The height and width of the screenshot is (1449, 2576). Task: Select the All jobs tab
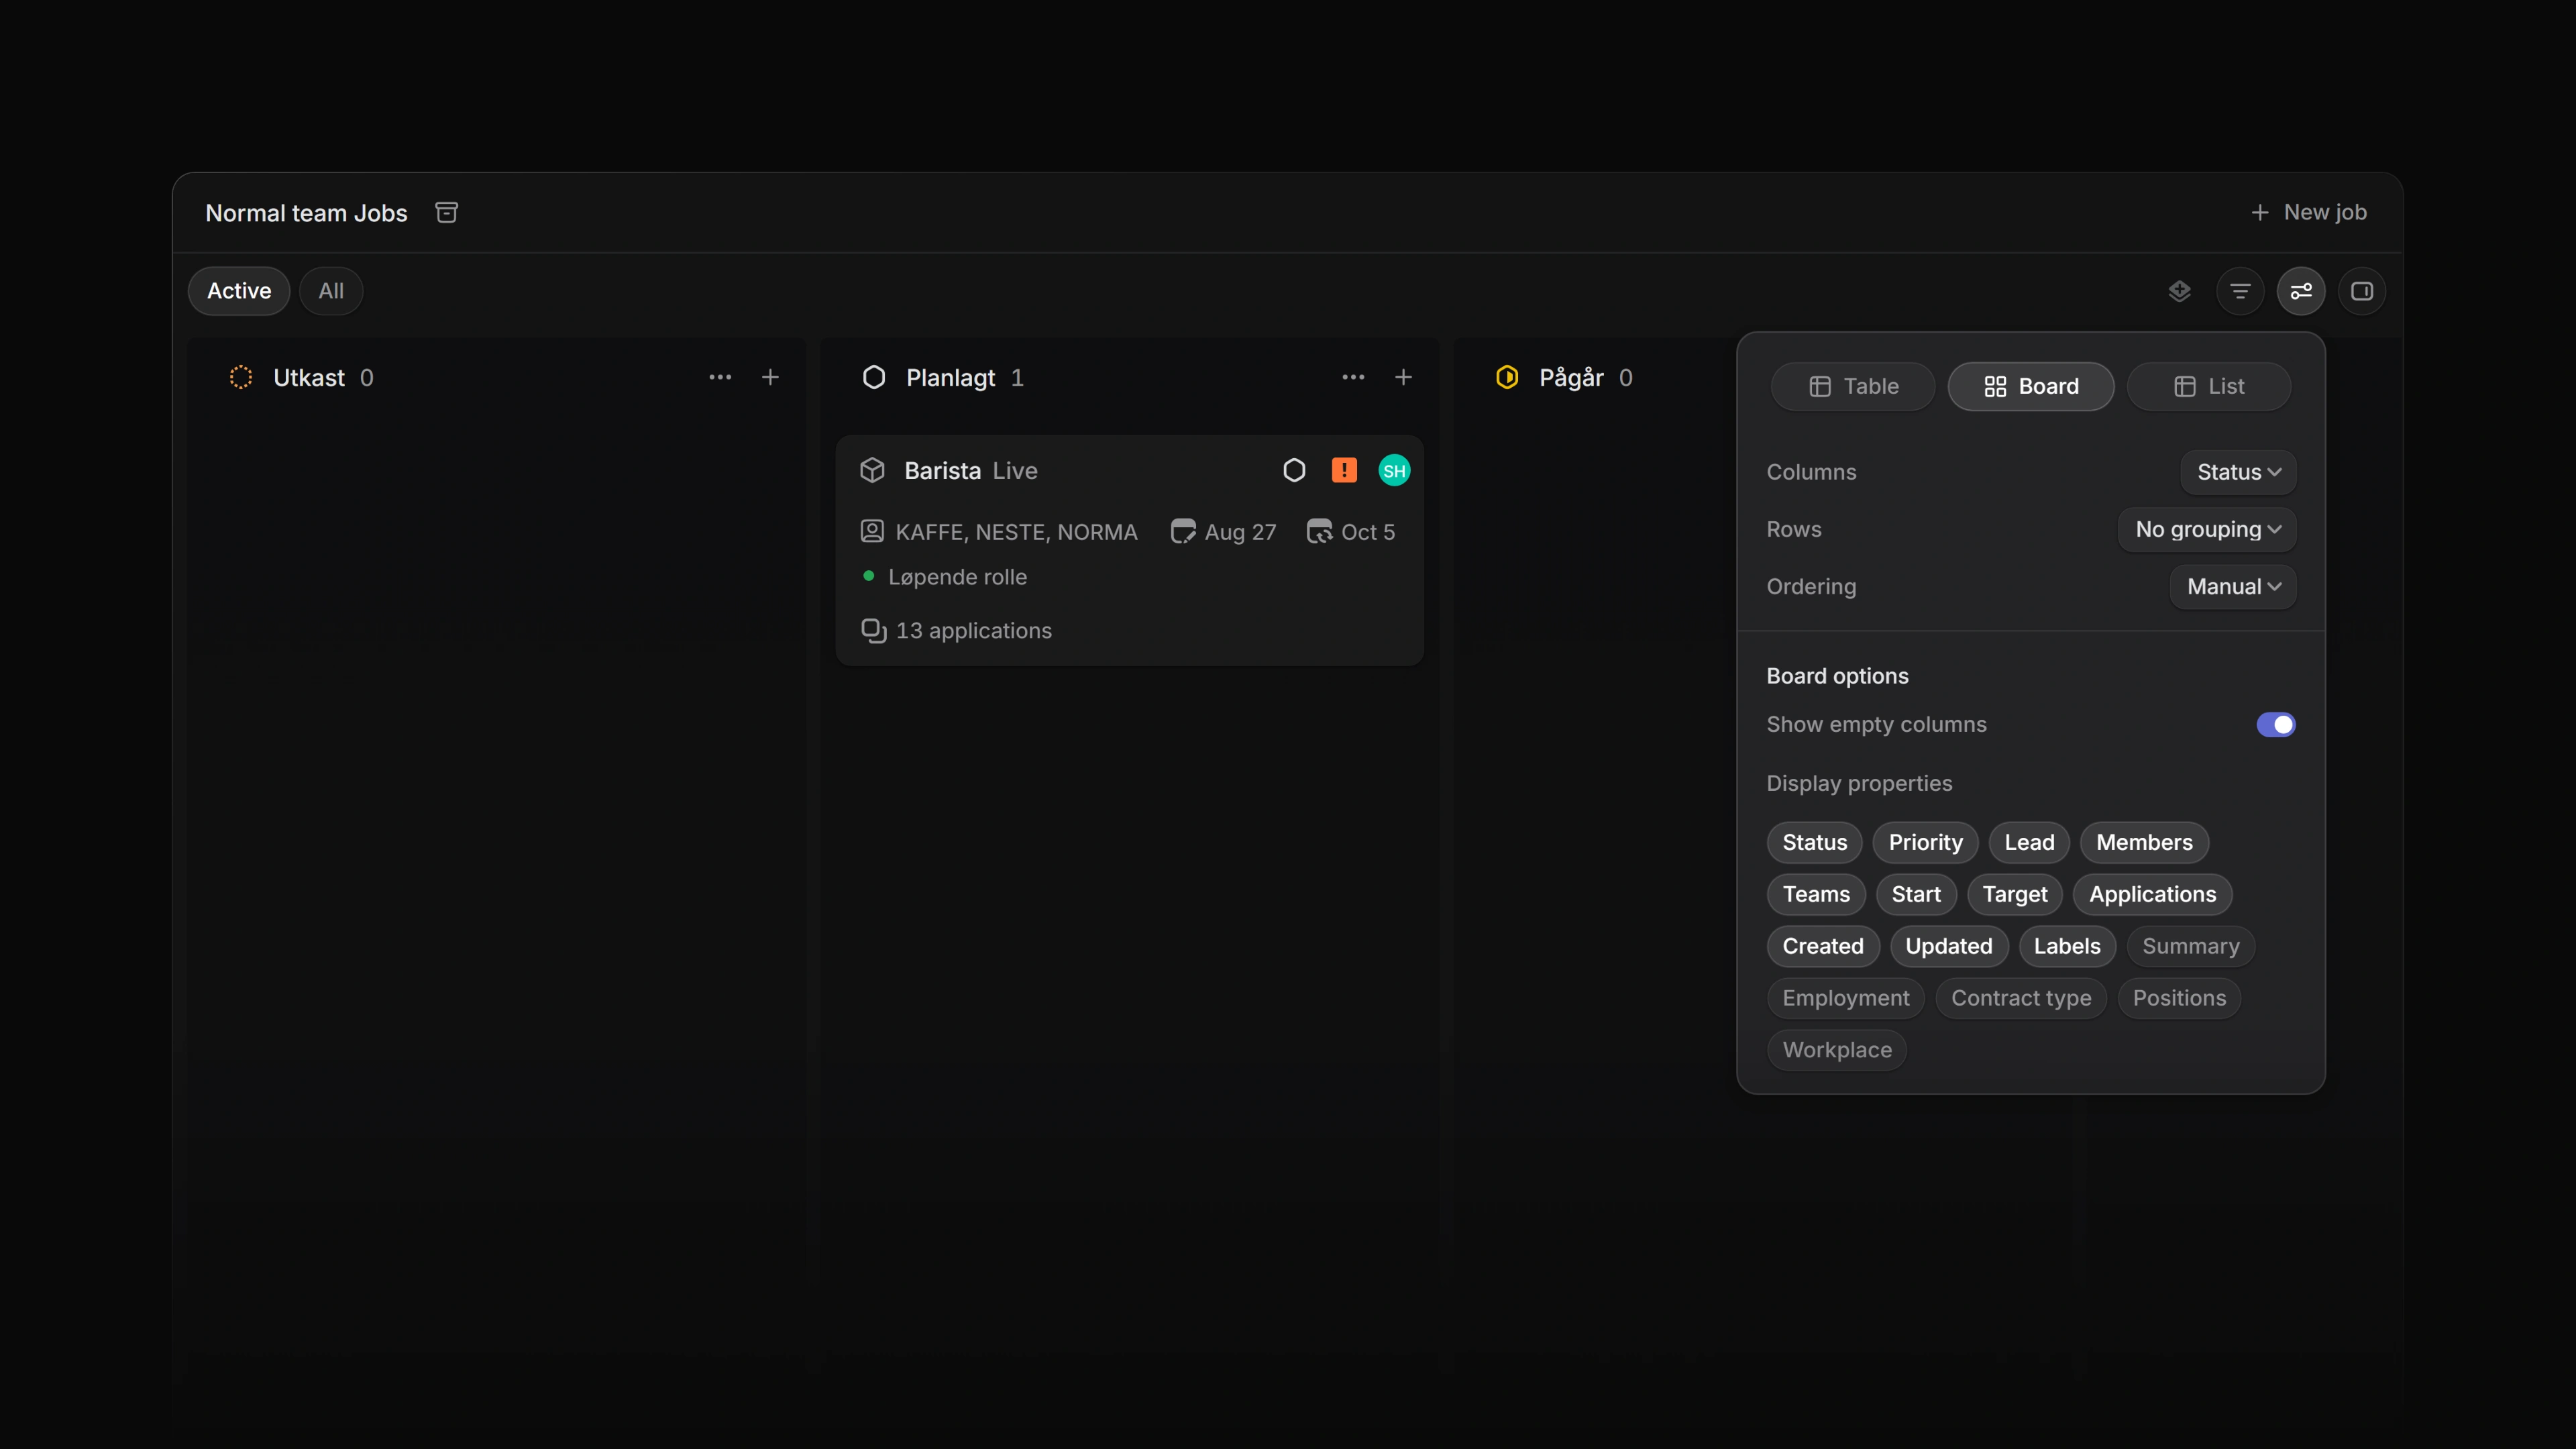(331, 291)
